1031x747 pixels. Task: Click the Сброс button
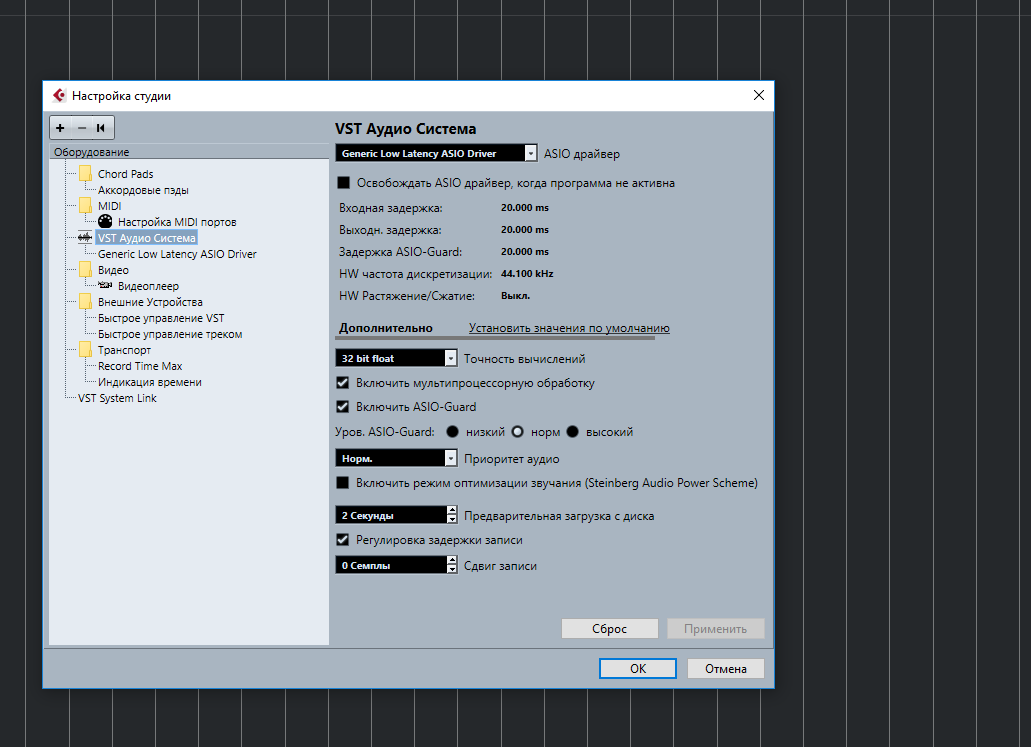[x=610, y=629]
